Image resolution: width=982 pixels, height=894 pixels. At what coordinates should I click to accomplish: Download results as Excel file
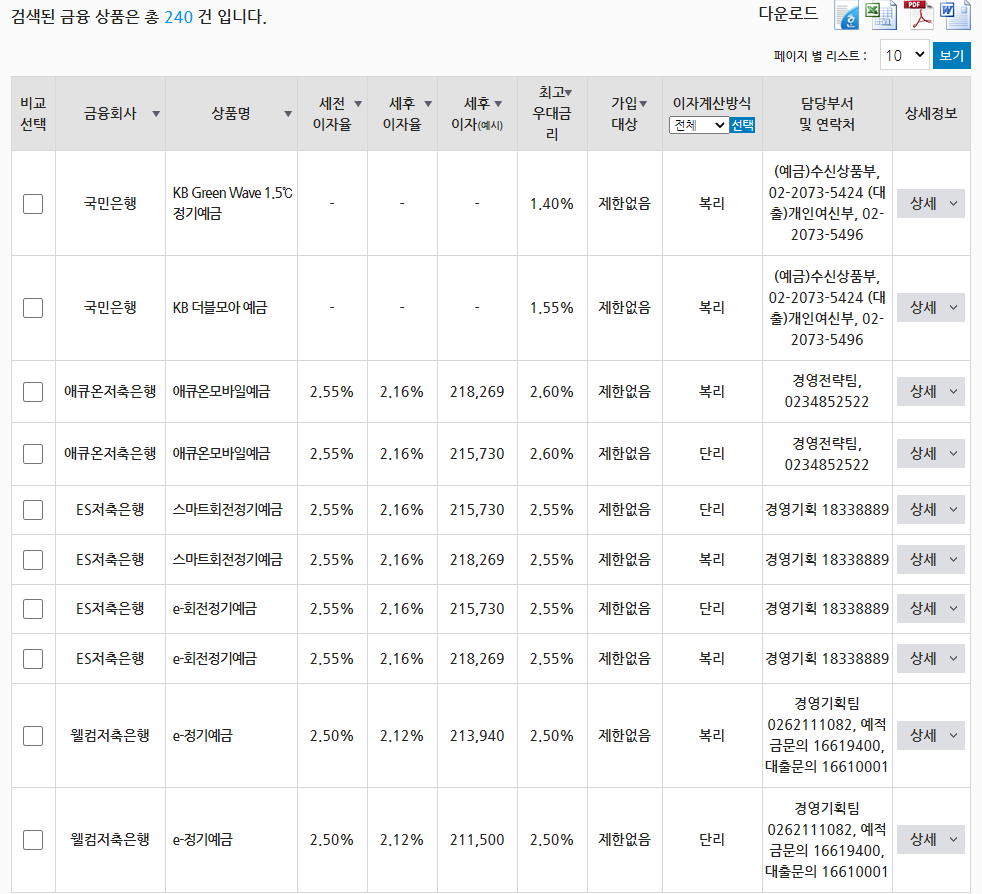click(881, 16)
